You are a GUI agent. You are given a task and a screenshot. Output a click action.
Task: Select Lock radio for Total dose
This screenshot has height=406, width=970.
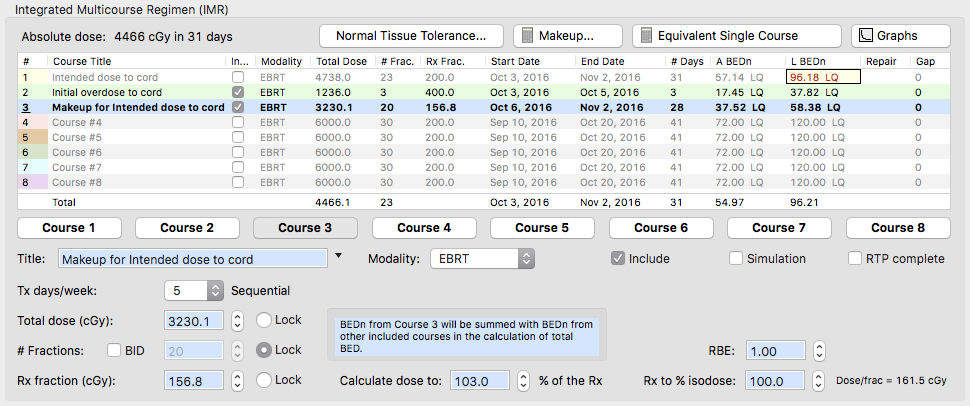[x=264, y=321]
